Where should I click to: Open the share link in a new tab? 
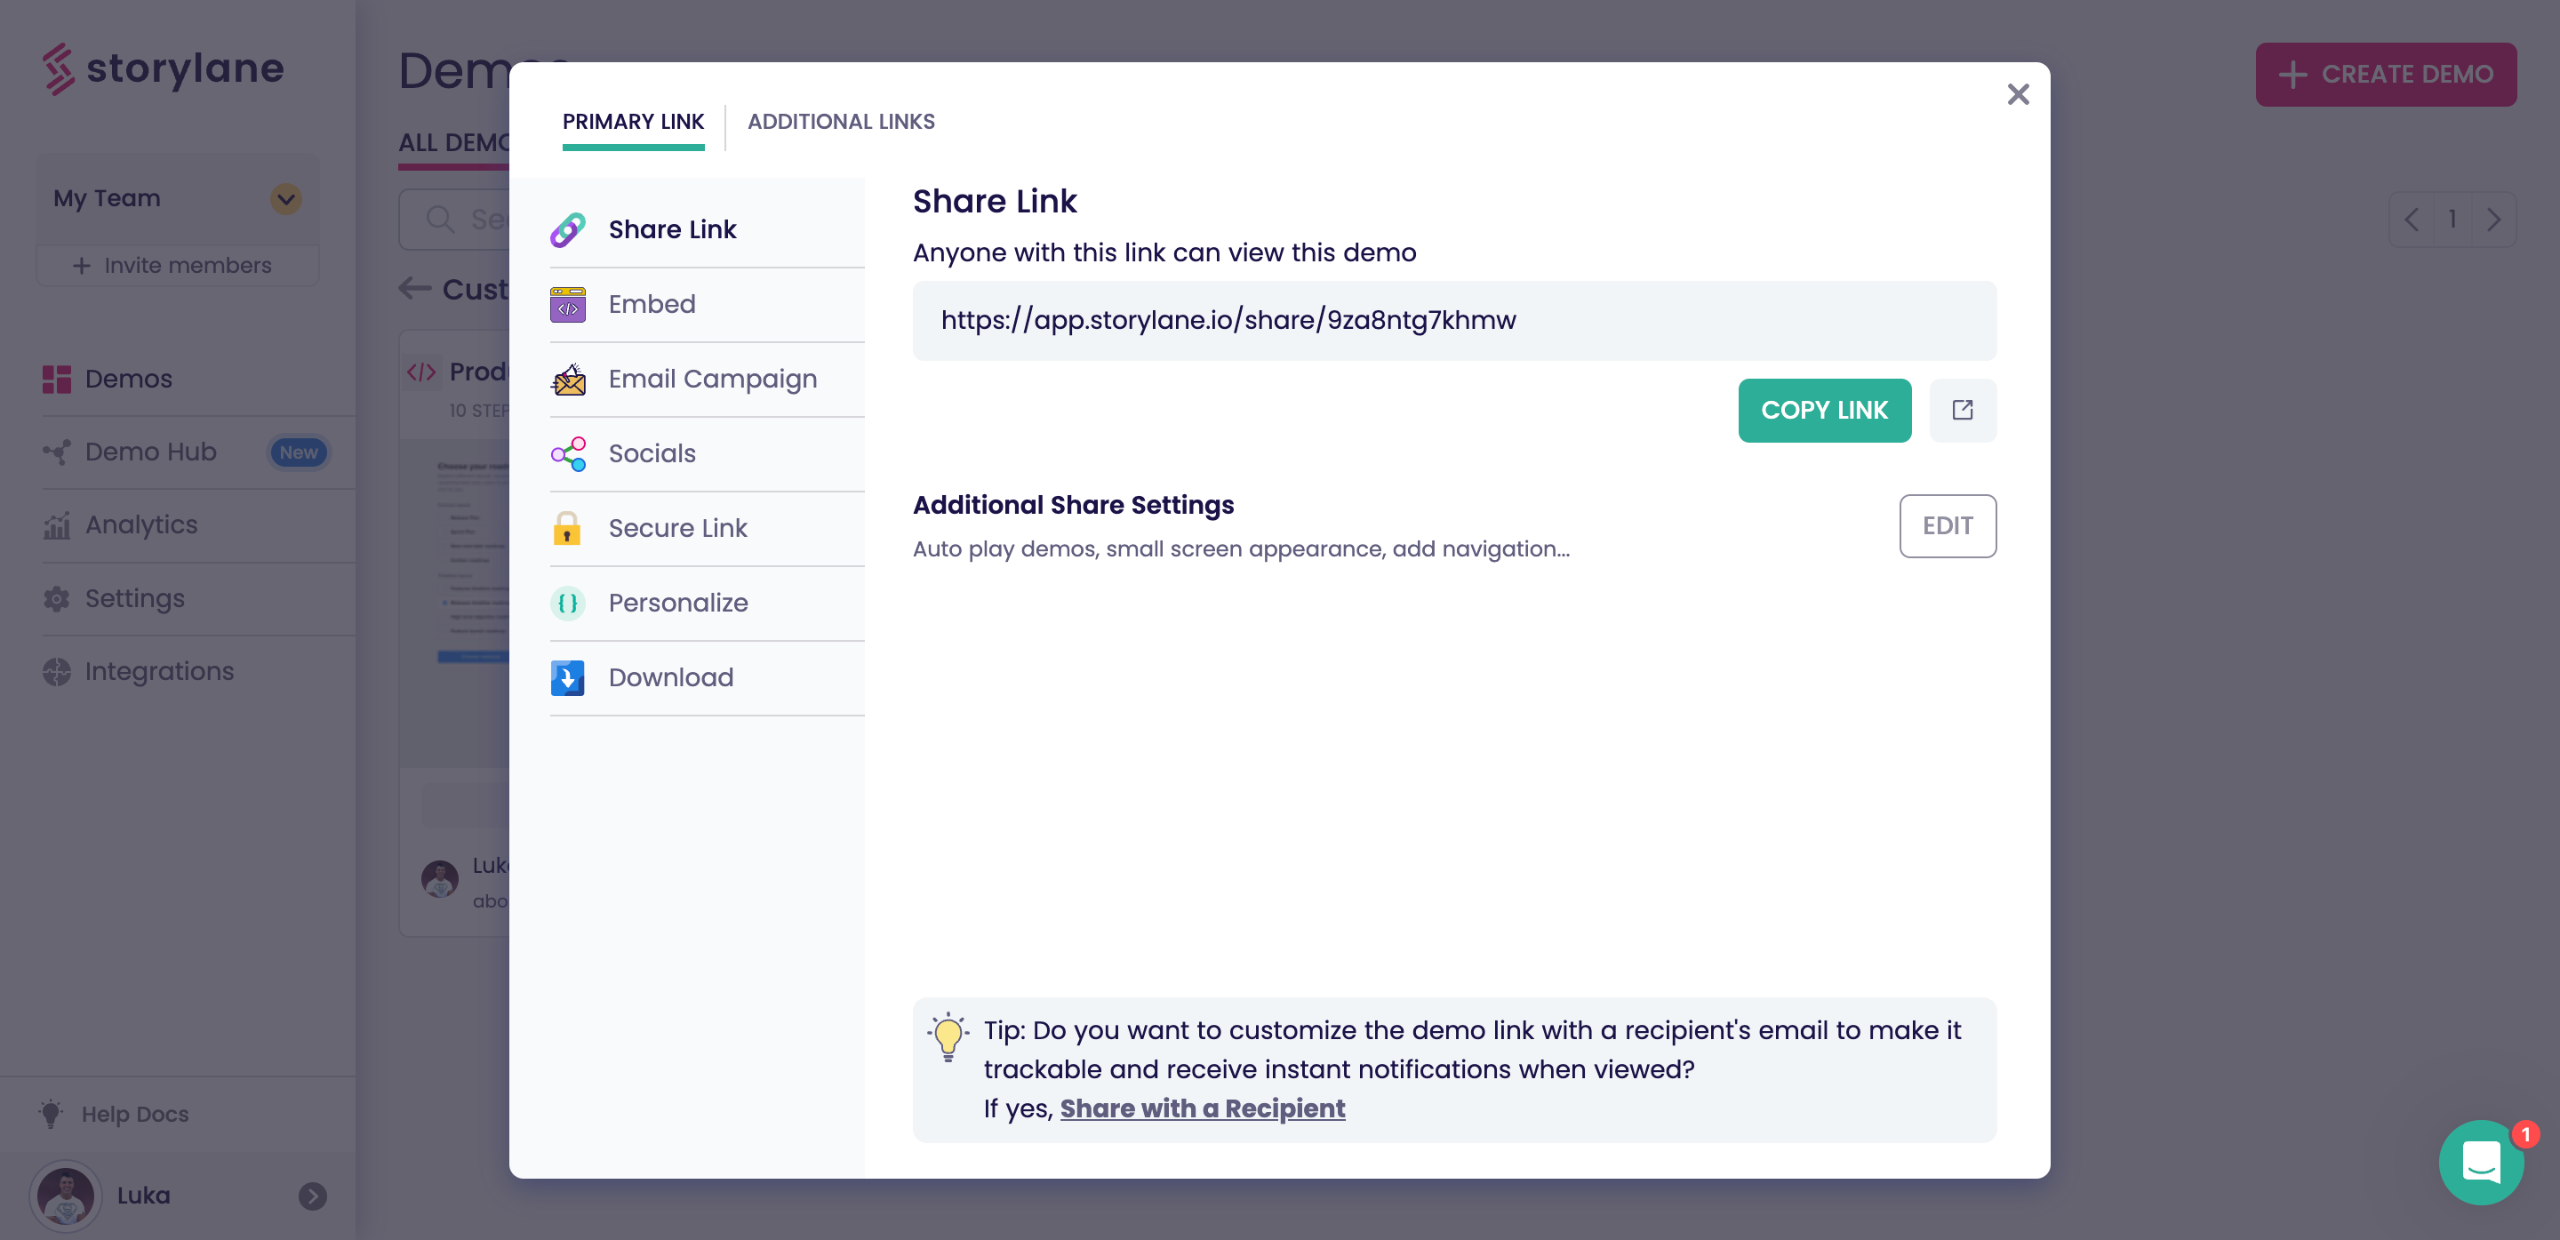1962,410
